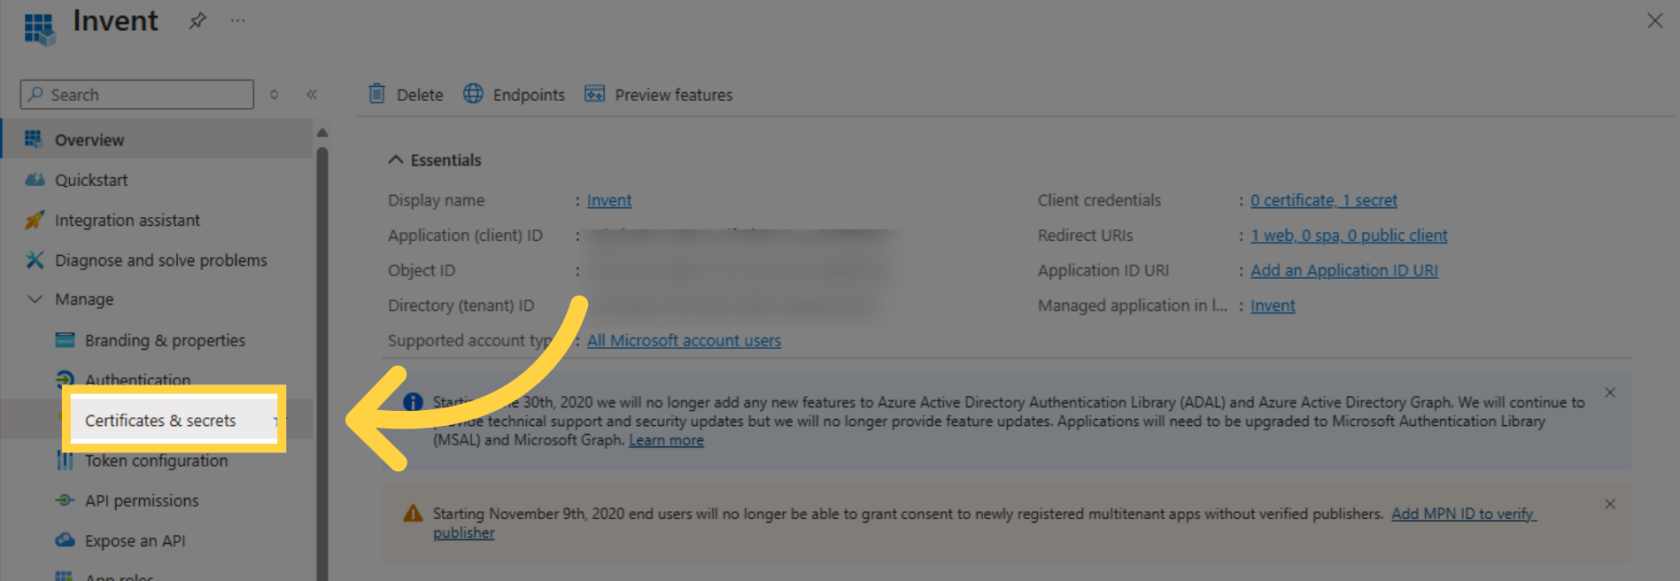Open the Managed application Invent link
This screenshot has height=581, width=1680.
click(x=1272, y=305)
